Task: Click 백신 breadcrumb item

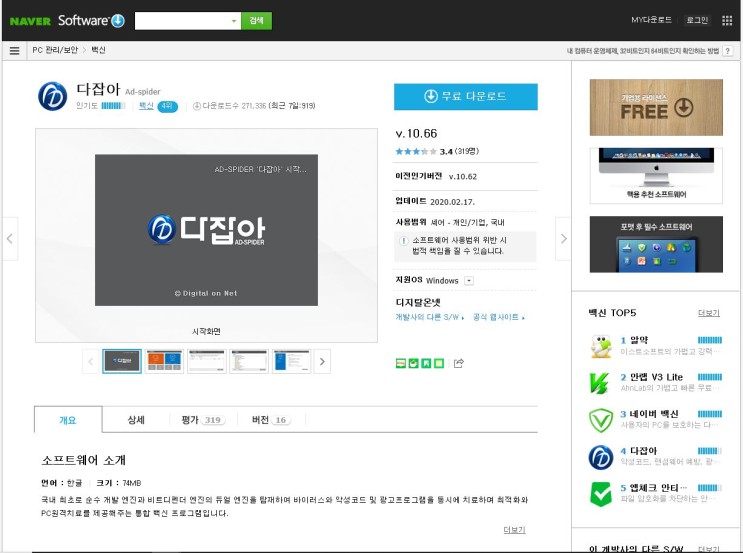Action: coord(98,50)
